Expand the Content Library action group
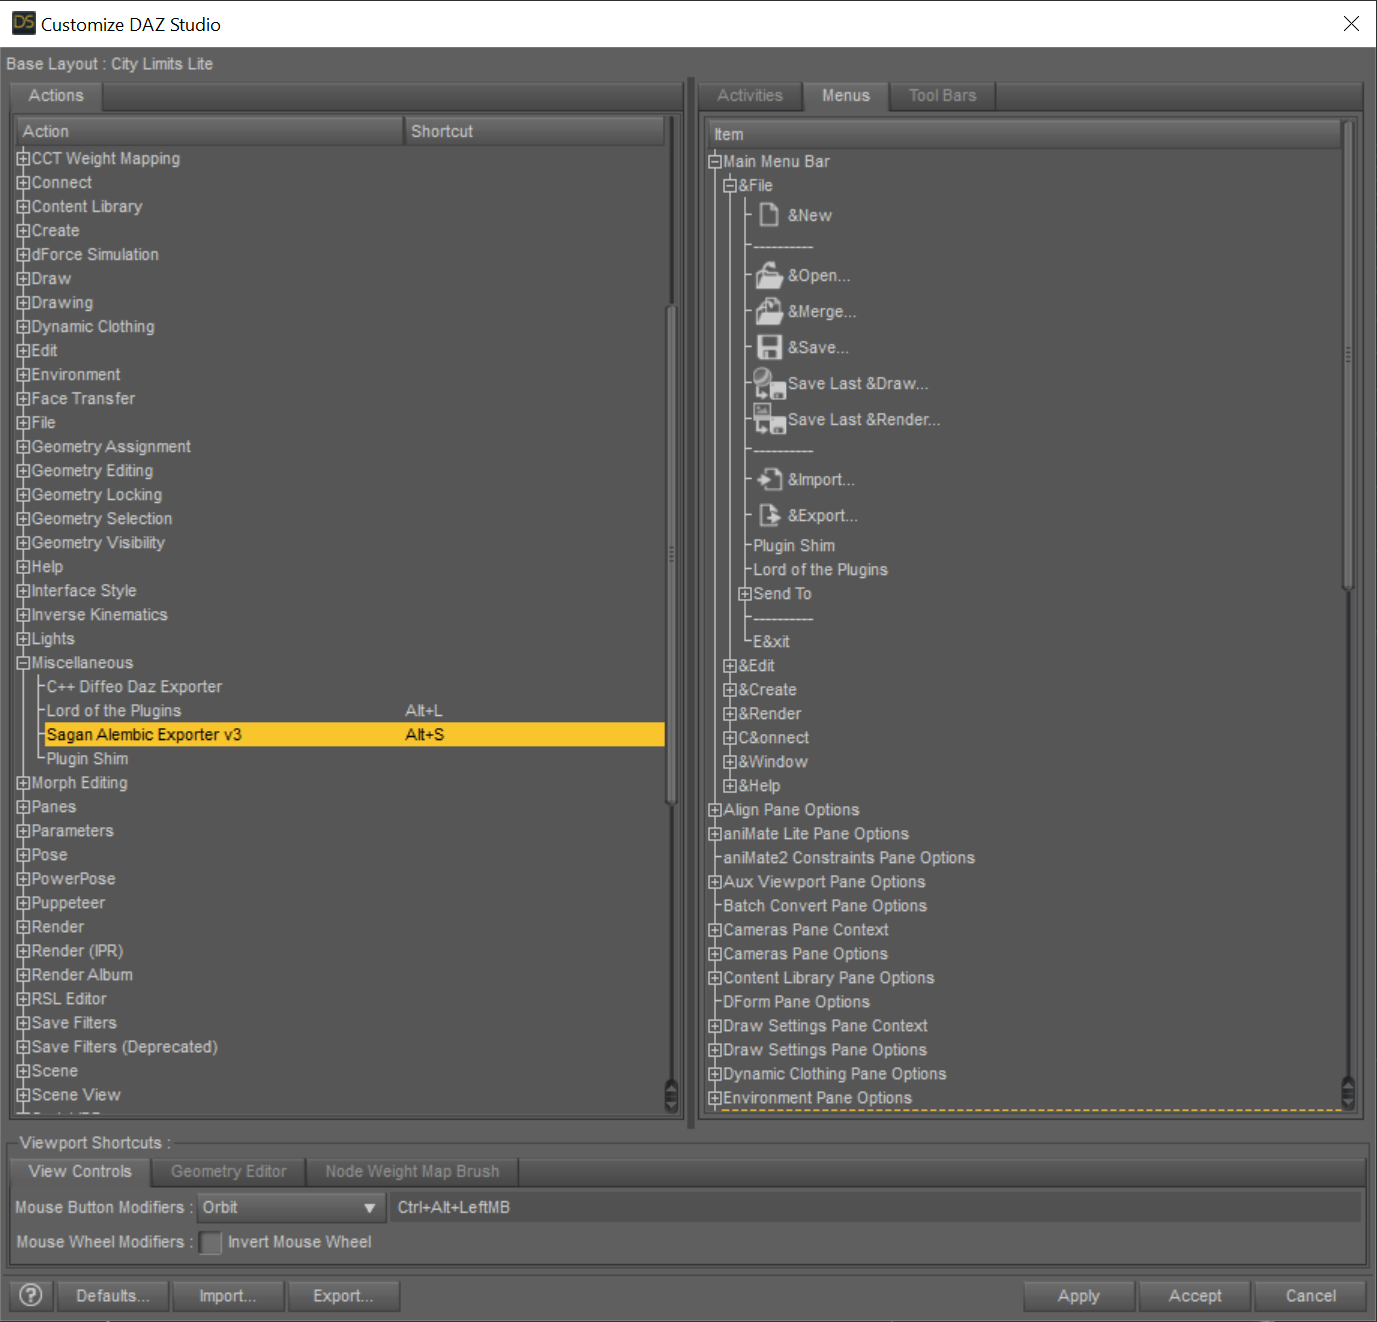 tap(23, 206)
